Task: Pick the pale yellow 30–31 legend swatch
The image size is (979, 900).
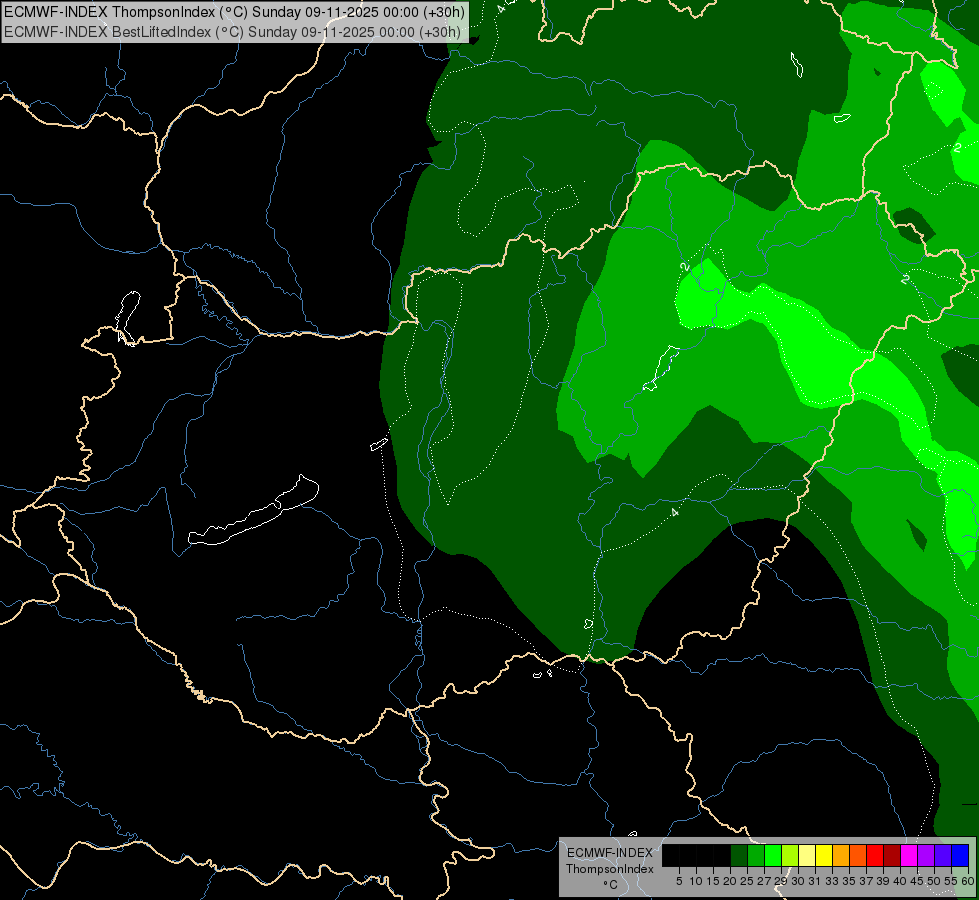Action: tap(807, 855)
